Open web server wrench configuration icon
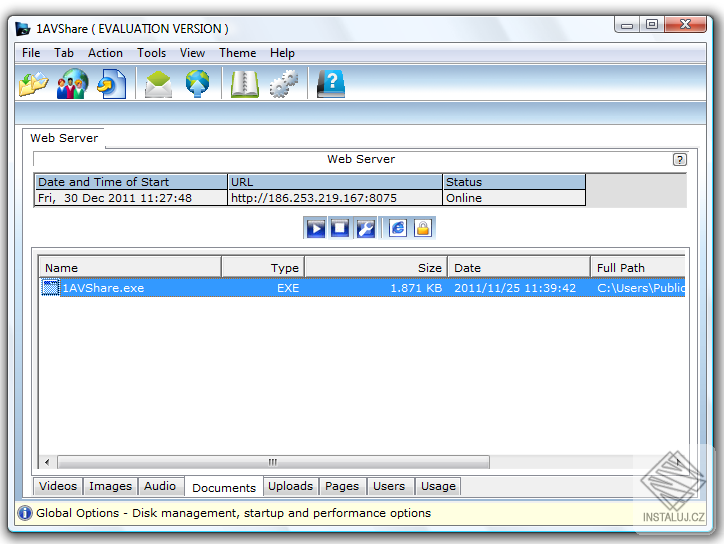 point(366,228)
